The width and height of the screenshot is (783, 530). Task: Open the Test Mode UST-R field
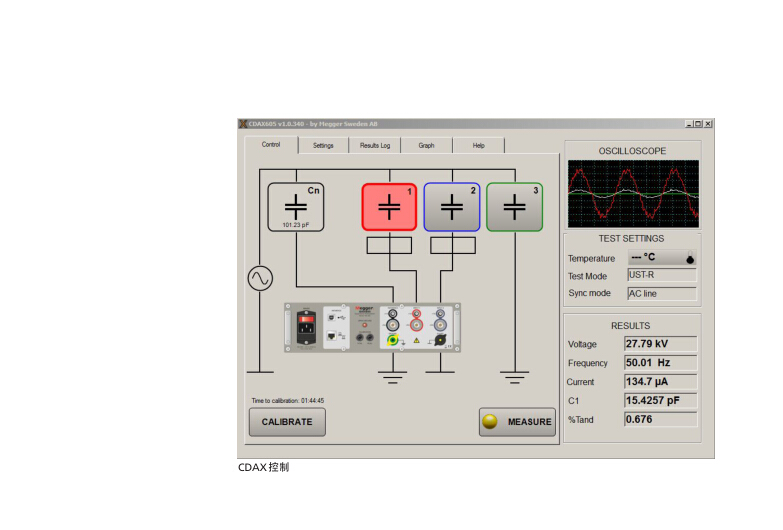point(662,275)
